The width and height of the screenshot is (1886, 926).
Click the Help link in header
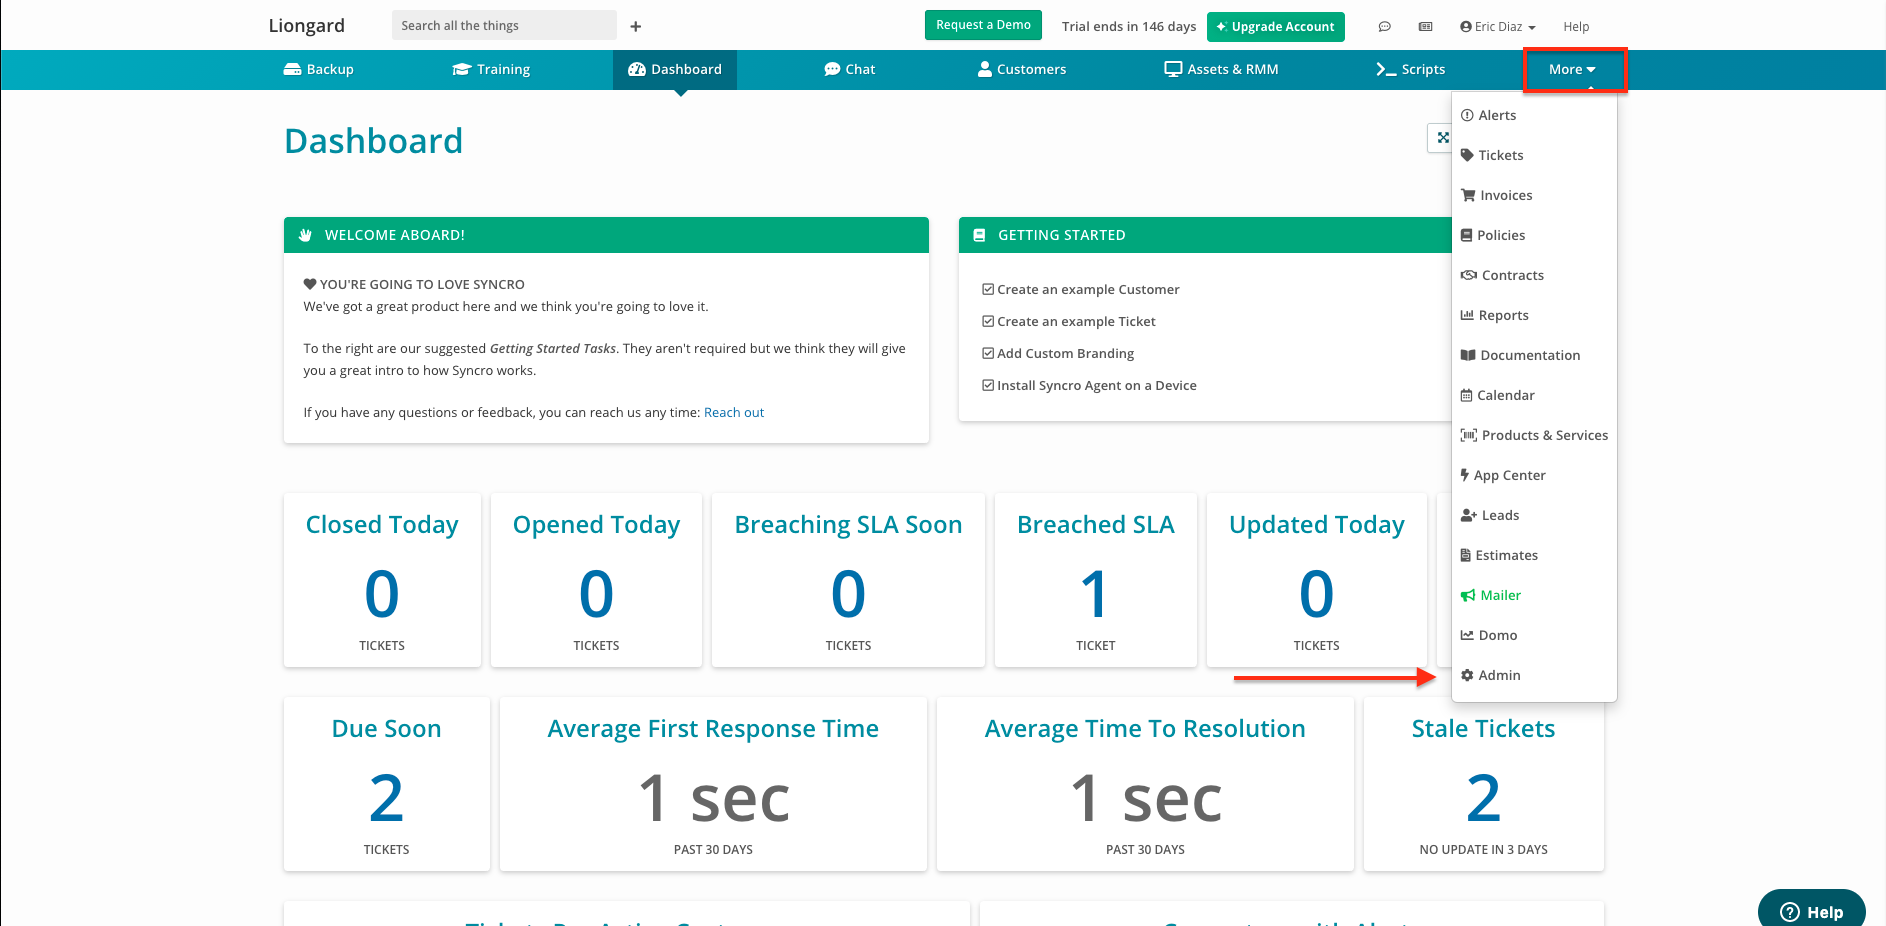pyautogui.click(x=1576, y=27)
